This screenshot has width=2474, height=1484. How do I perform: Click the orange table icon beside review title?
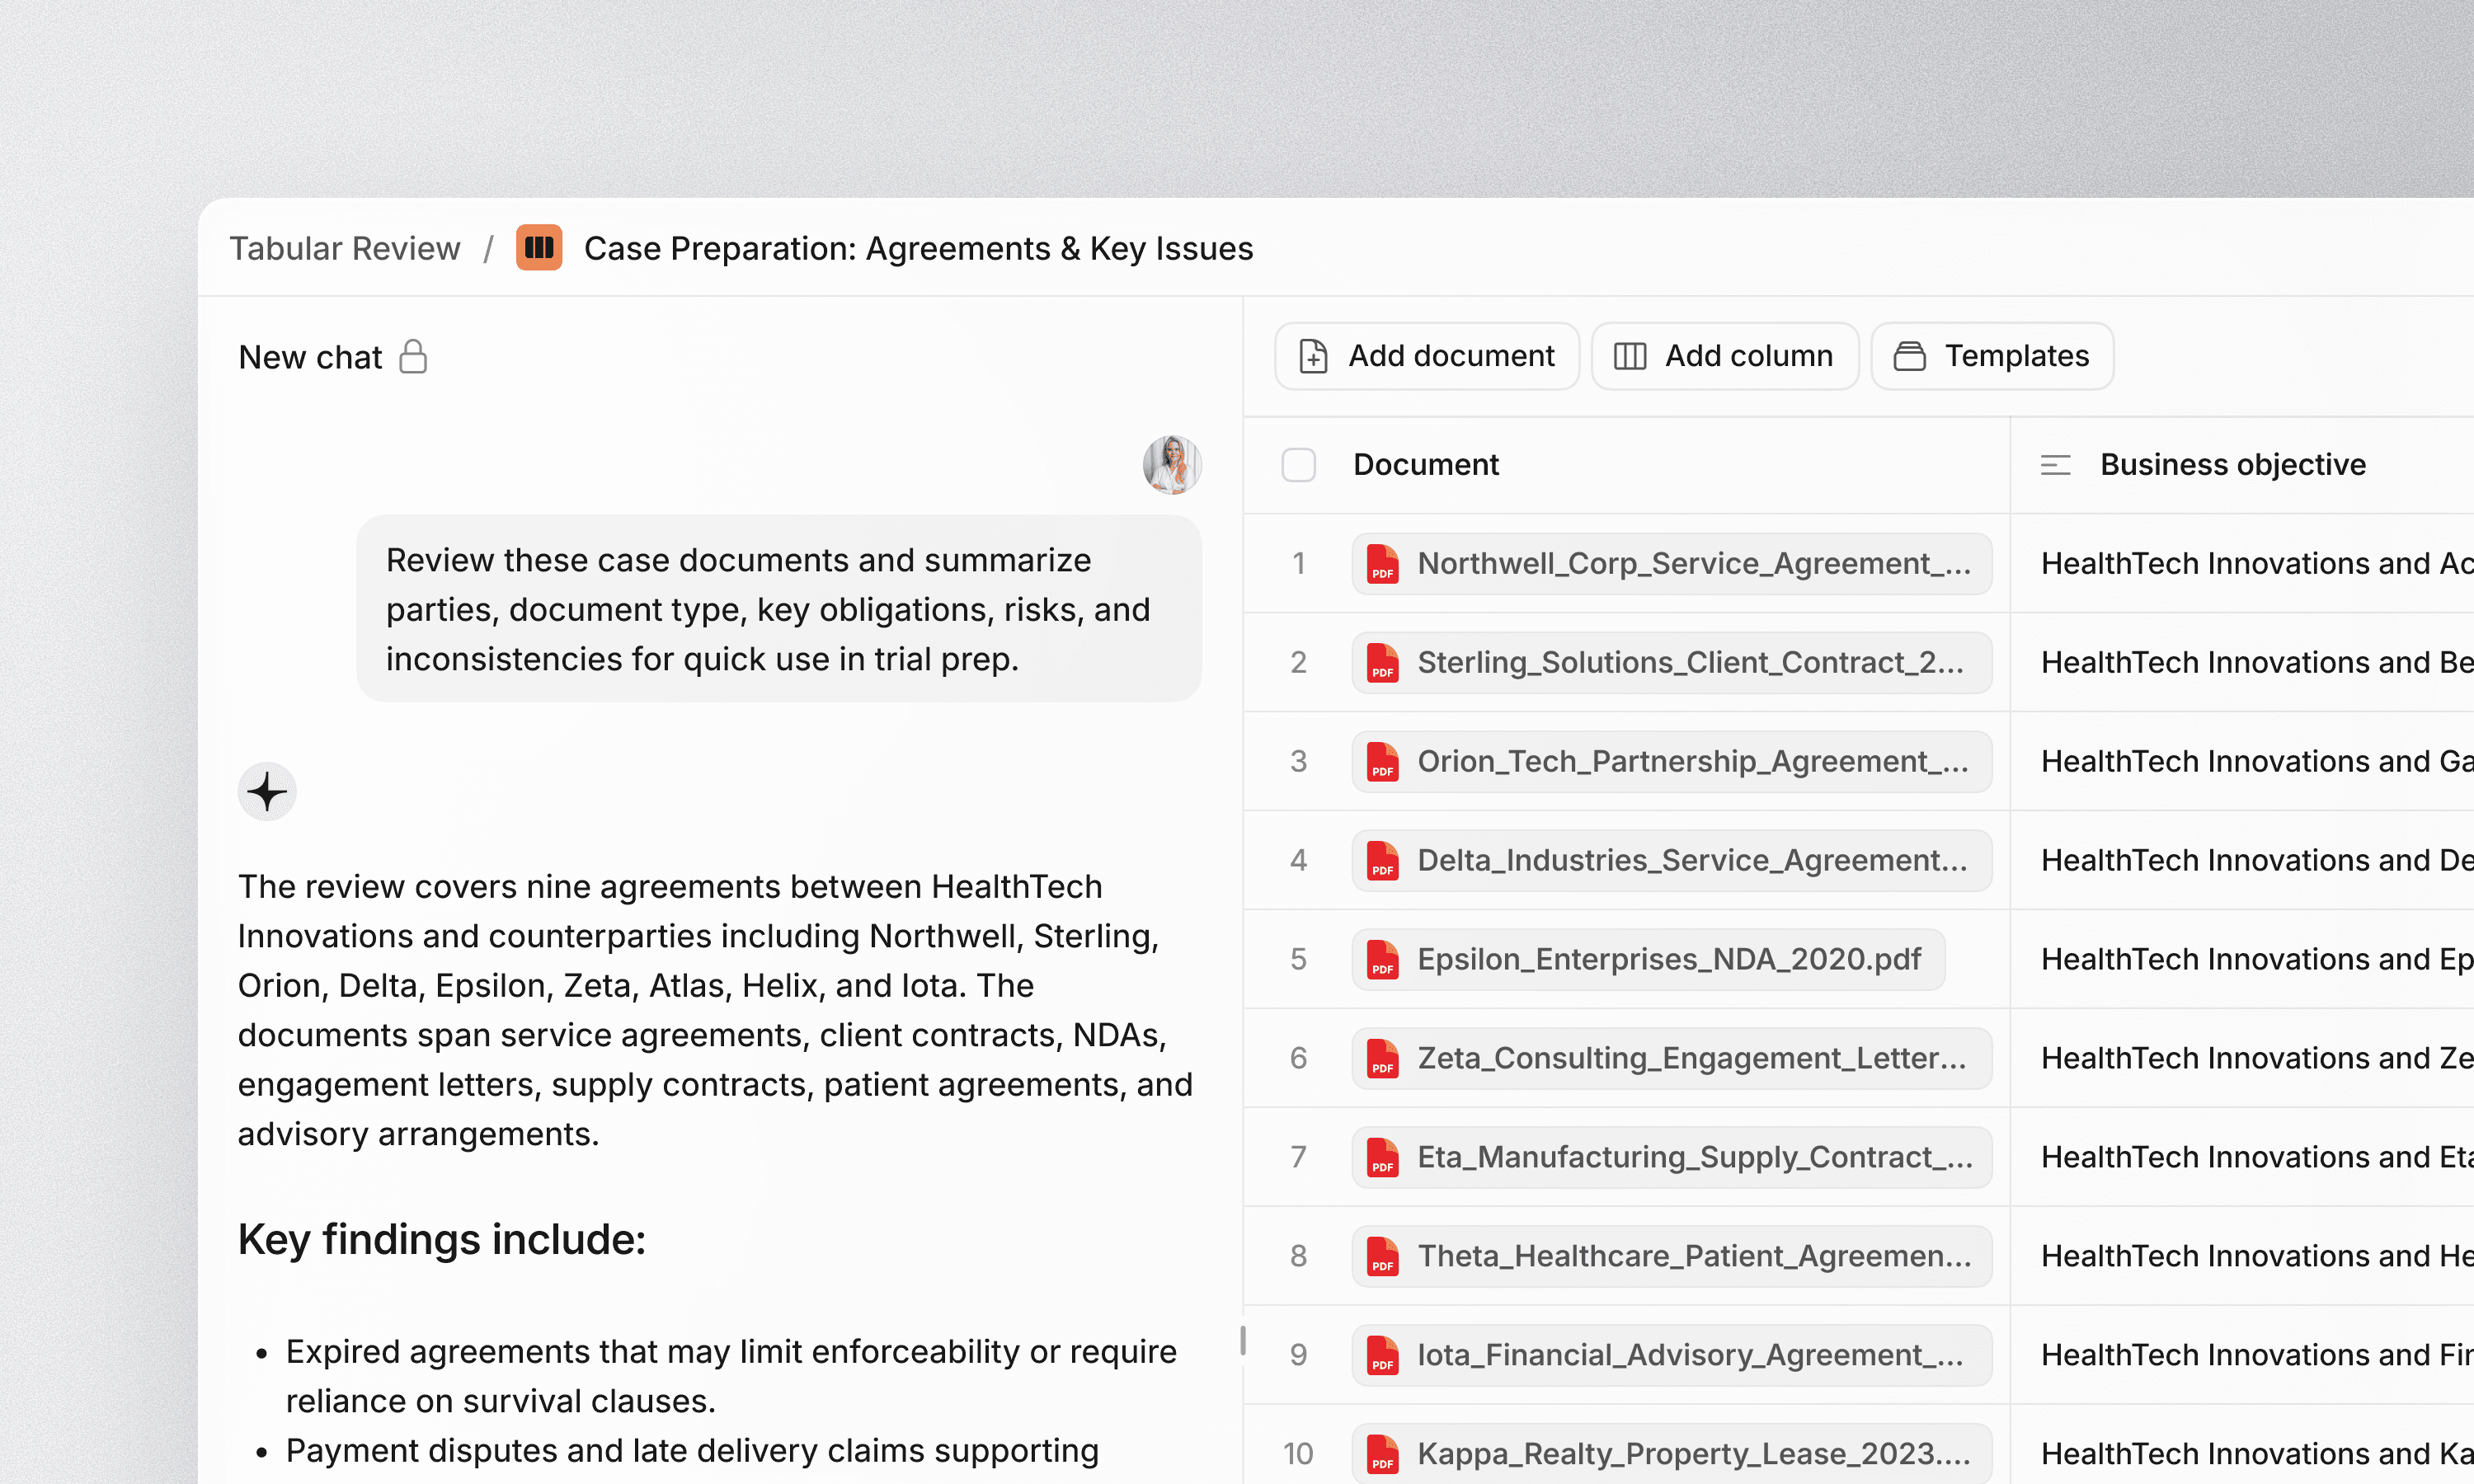[x=538, y=248]
